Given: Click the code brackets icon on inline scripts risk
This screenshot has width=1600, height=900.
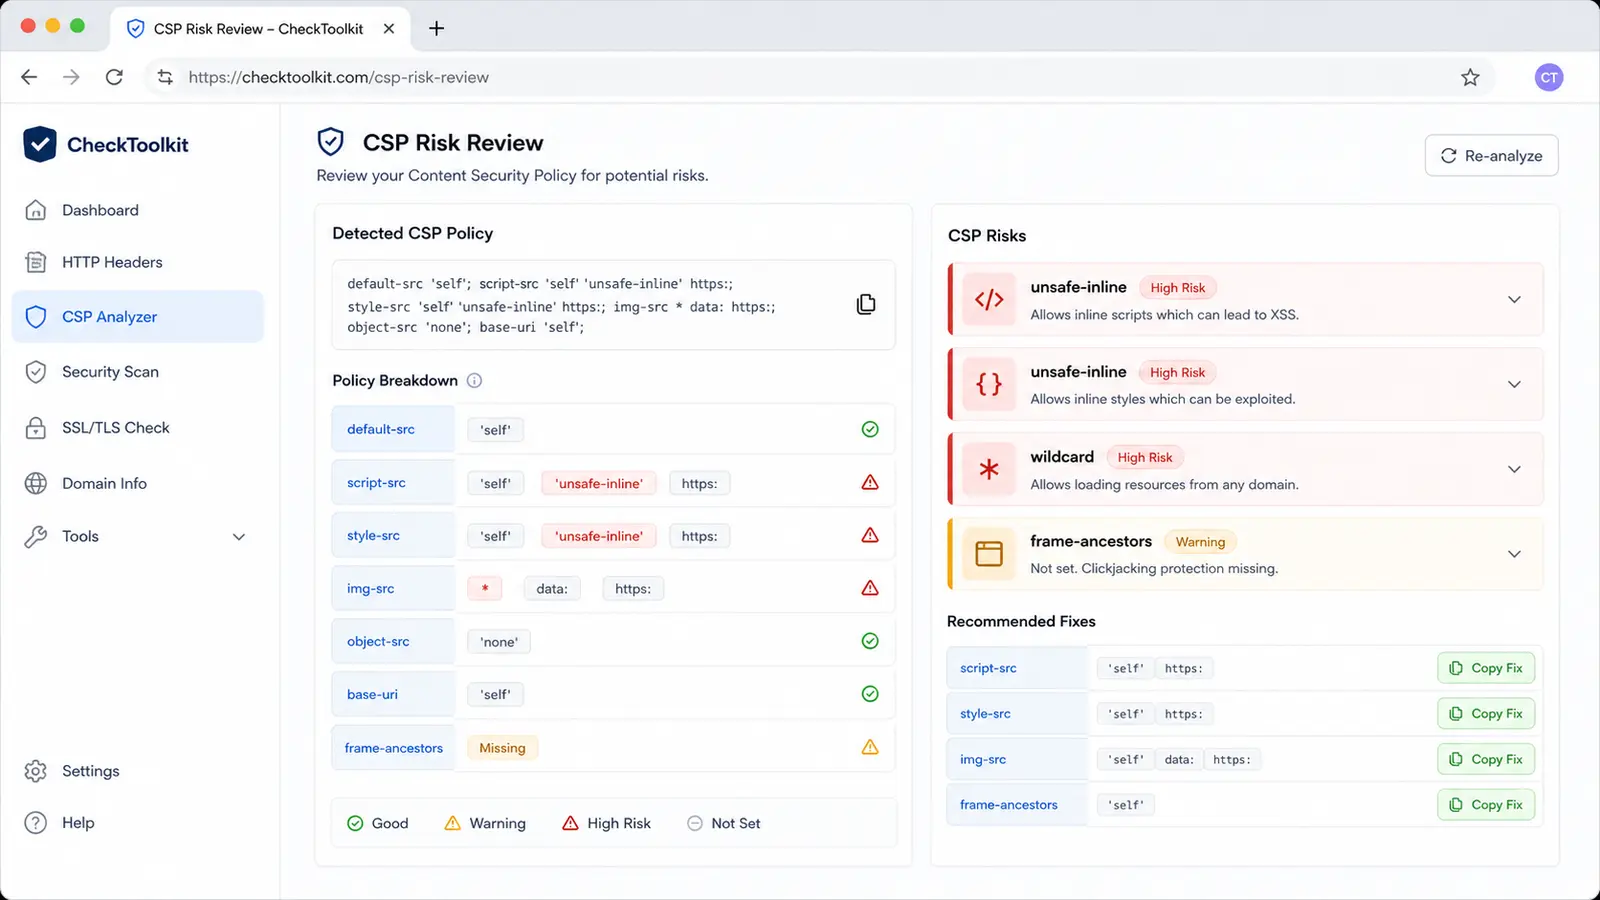Looking at the screenshot, I should coord(989,300).
